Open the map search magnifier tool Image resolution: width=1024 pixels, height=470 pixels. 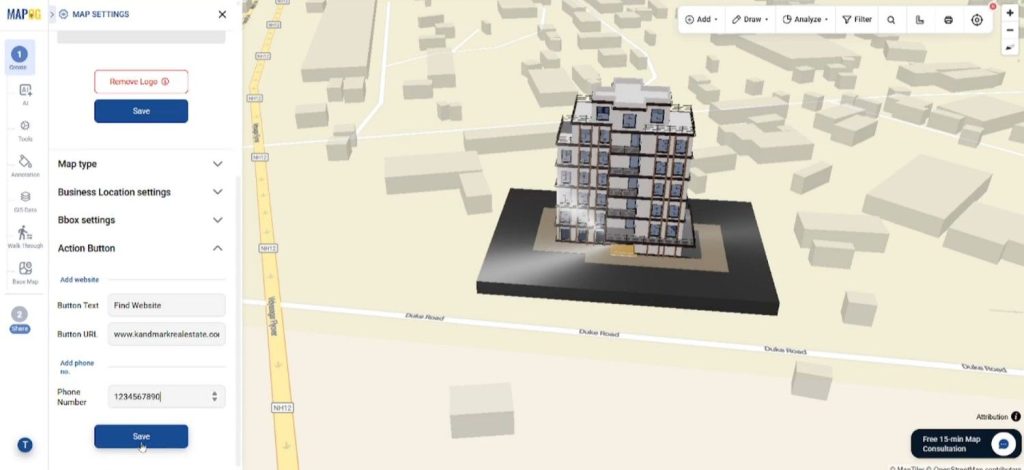click(x=891, y=20)
